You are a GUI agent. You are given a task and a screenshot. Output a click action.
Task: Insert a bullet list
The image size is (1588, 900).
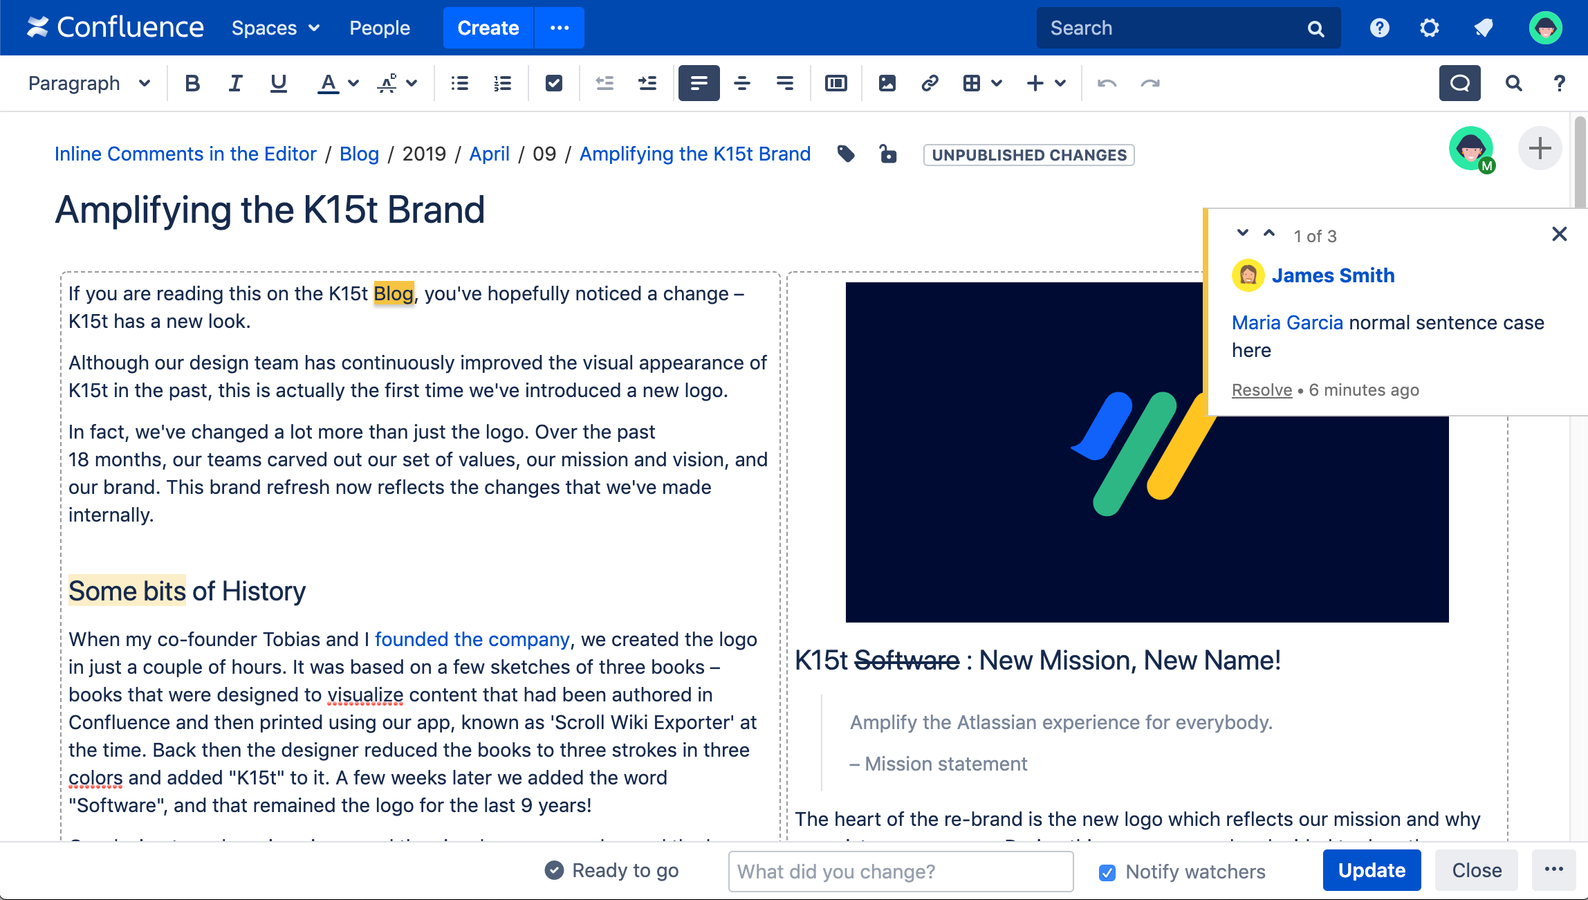(460, 83)
